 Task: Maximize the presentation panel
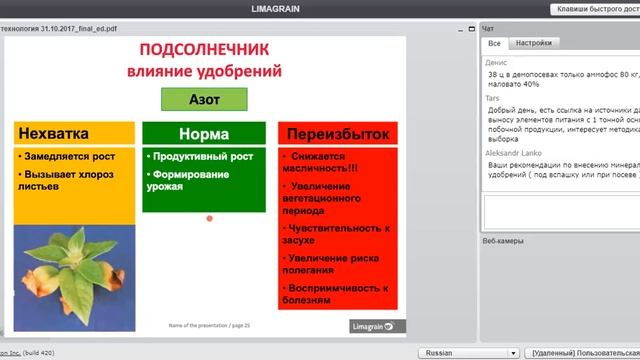(472, 29)
